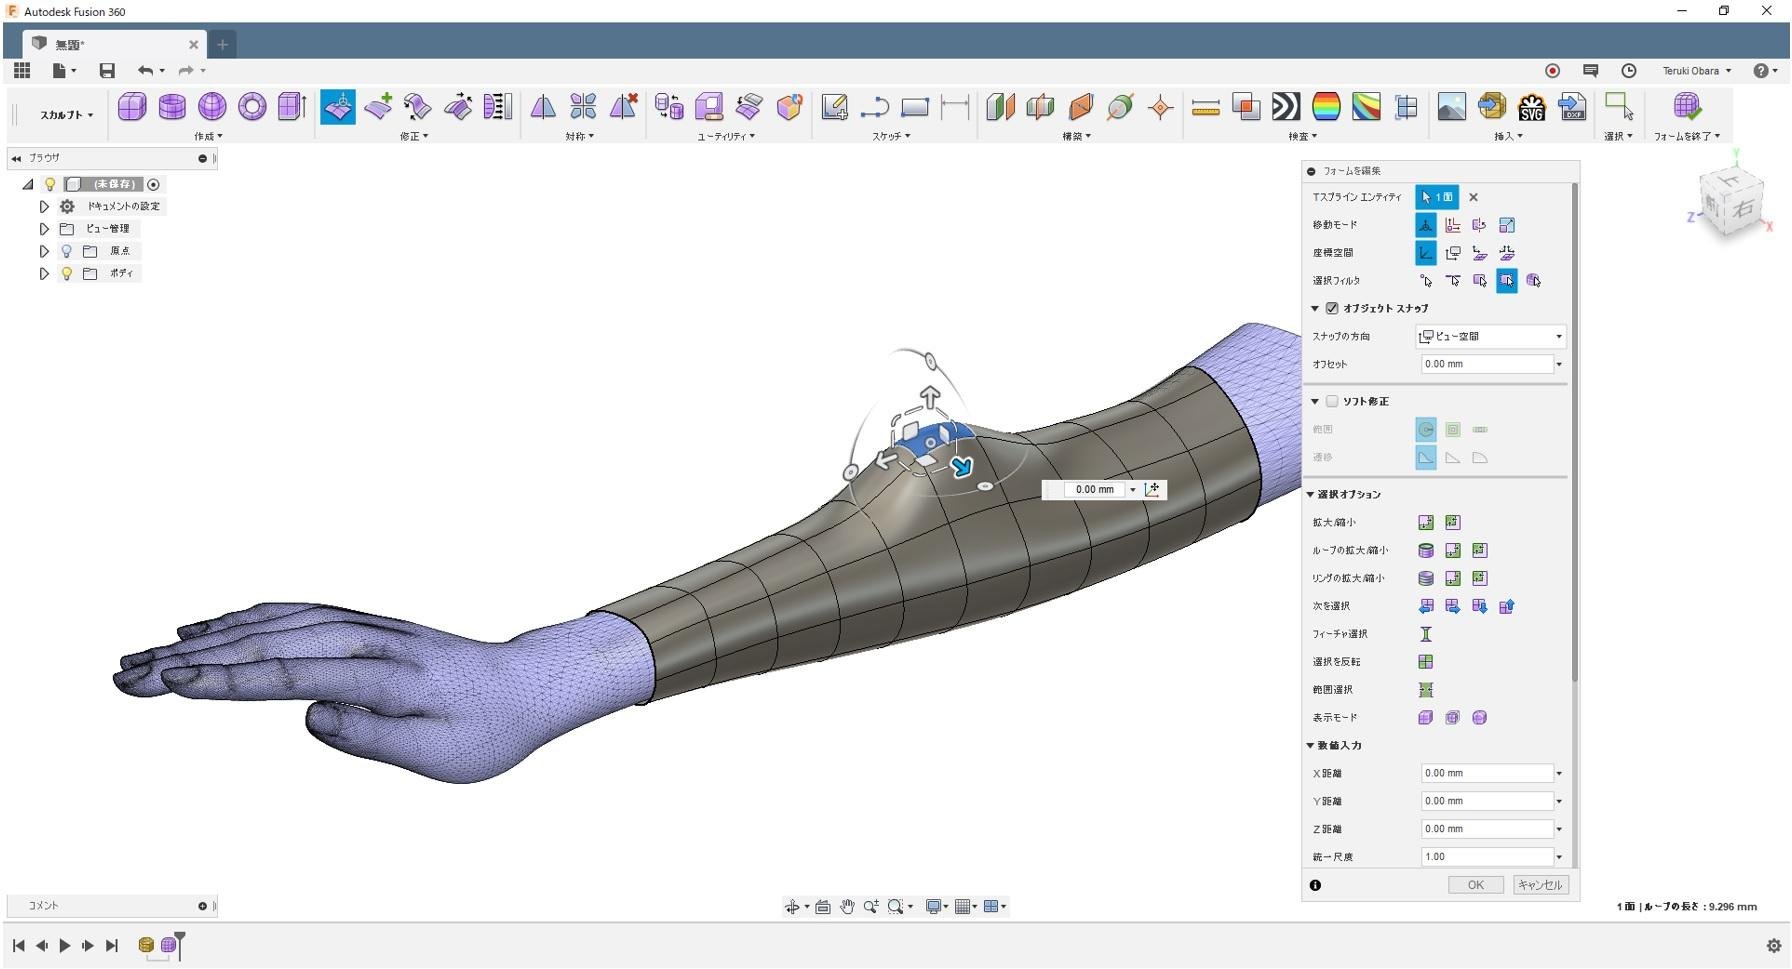Image resolution: width=1792 pixels, height=969 pixels.
Task: Activate the root component radio button
Action: tap(153, 184)
